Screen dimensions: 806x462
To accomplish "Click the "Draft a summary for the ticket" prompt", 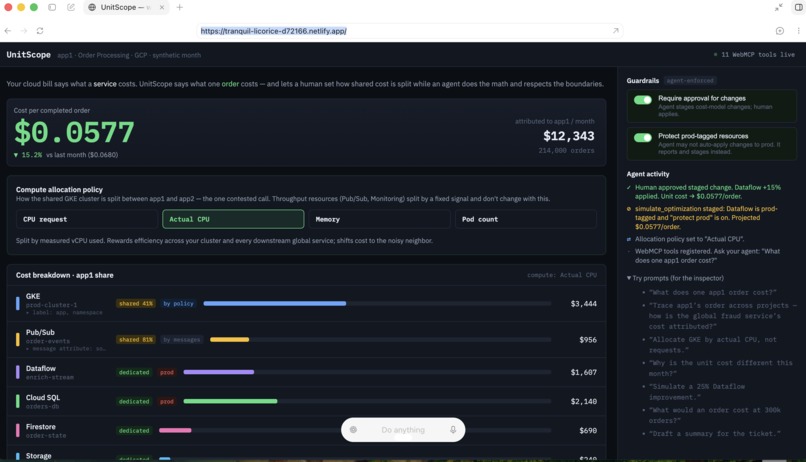I will click(715, 433).
